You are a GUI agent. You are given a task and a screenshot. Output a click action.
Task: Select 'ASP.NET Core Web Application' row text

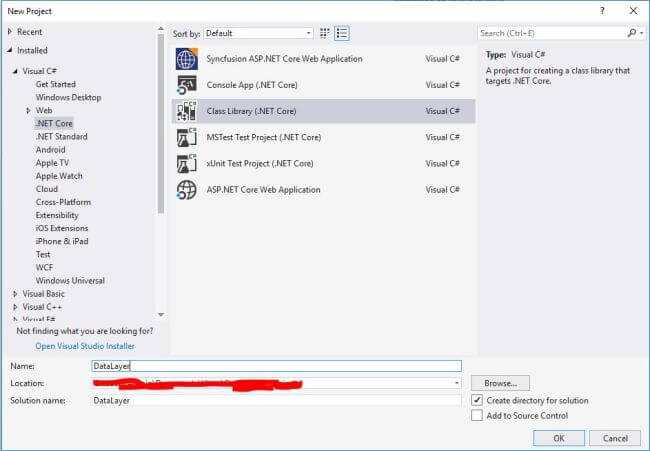coord(264,190)
